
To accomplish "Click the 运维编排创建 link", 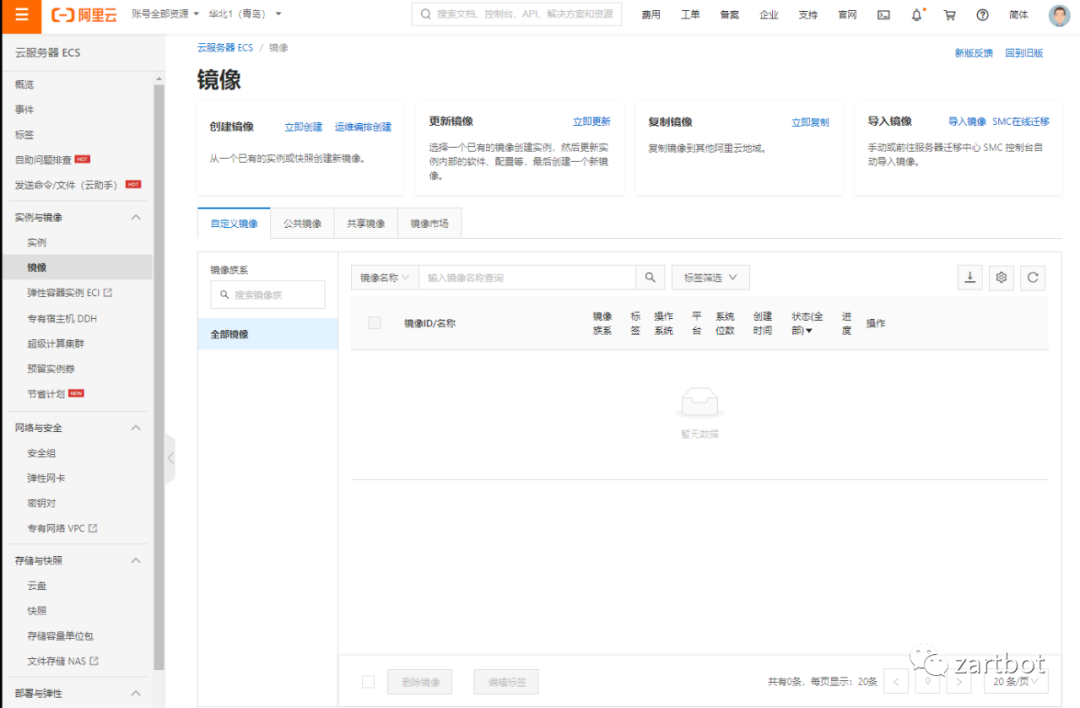I will coord(363,127).
